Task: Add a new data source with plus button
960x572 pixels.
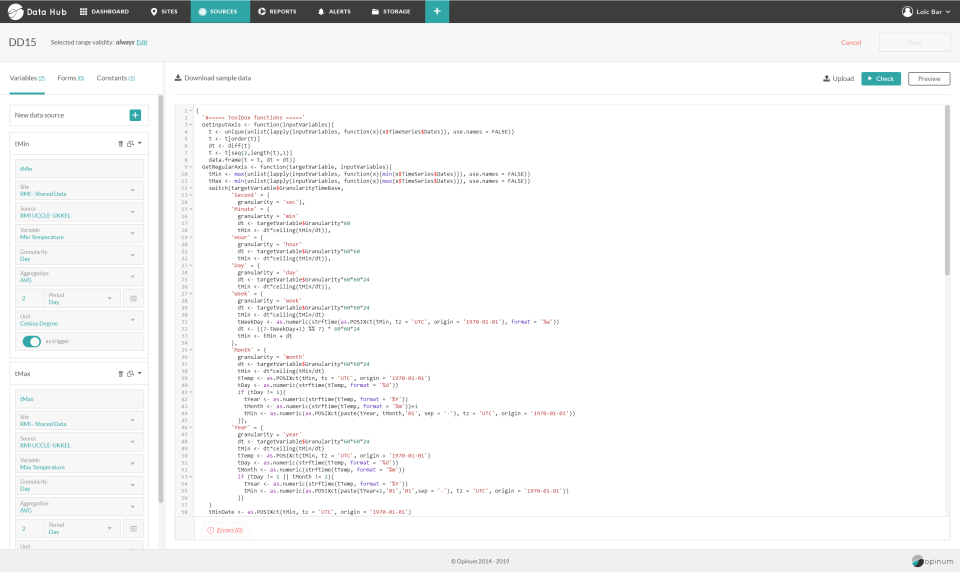Action: 135,115
